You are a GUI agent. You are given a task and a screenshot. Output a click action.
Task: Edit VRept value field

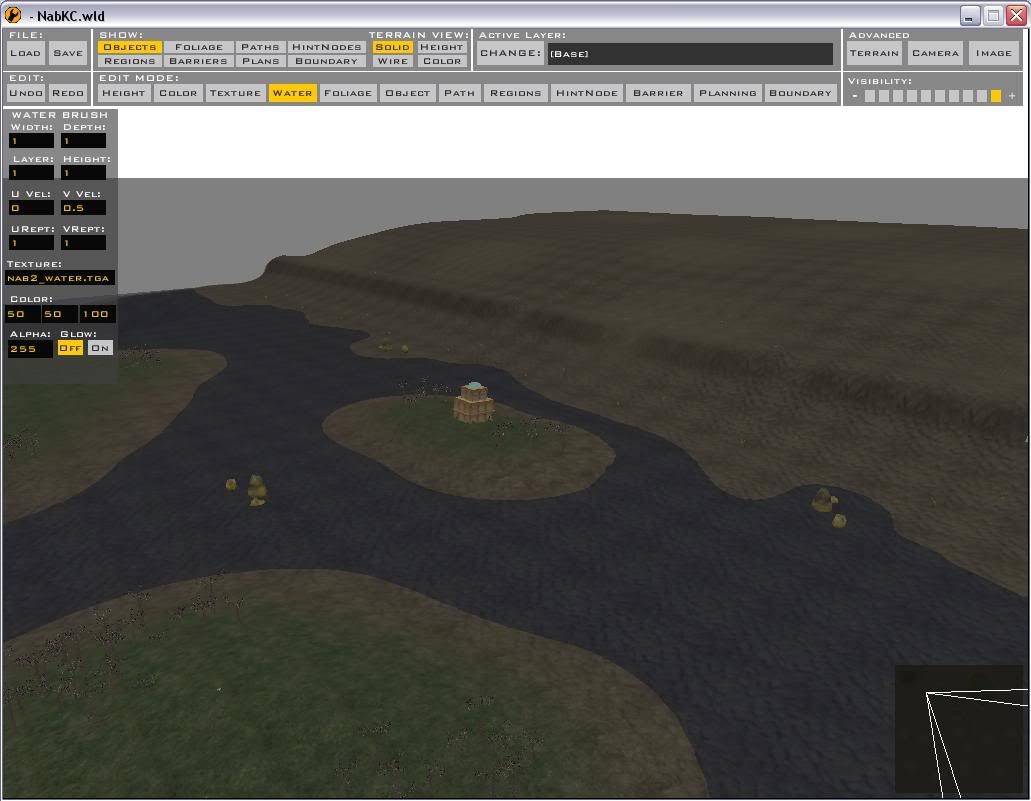pos(84,243)
